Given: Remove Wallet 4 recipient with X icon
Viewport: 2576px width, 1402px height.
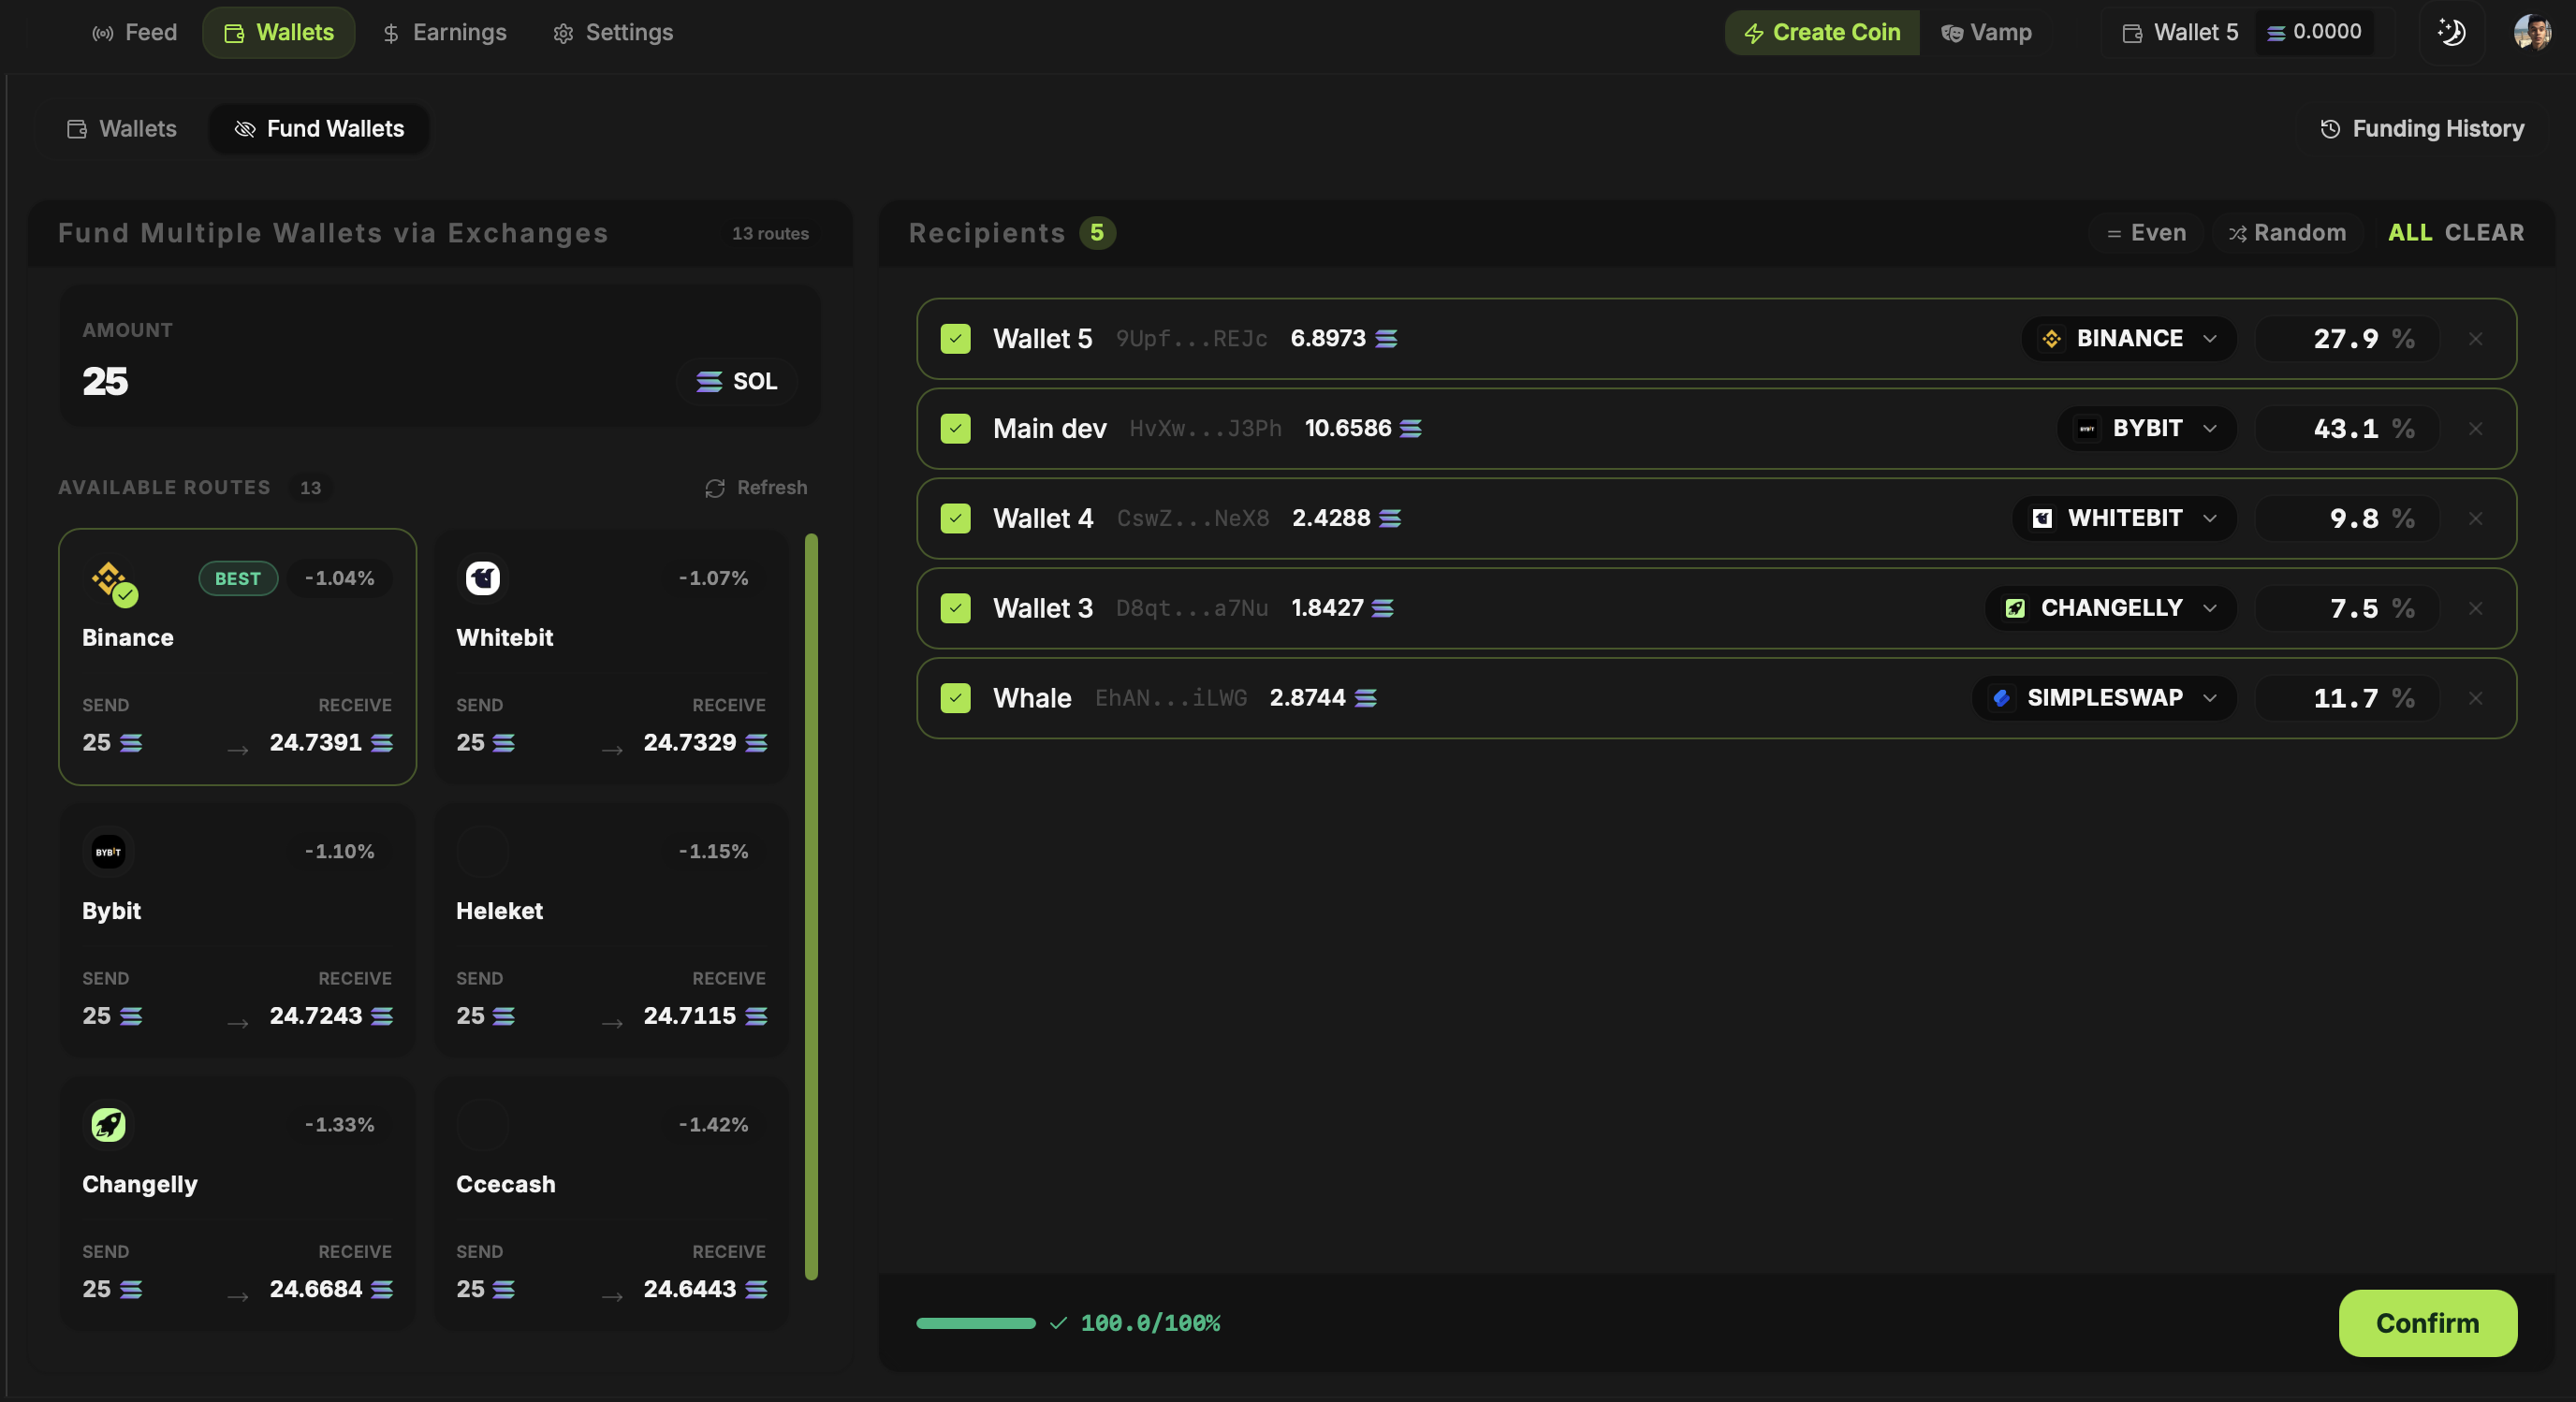Looking at the screenshot, I should tap(2475, 519).
